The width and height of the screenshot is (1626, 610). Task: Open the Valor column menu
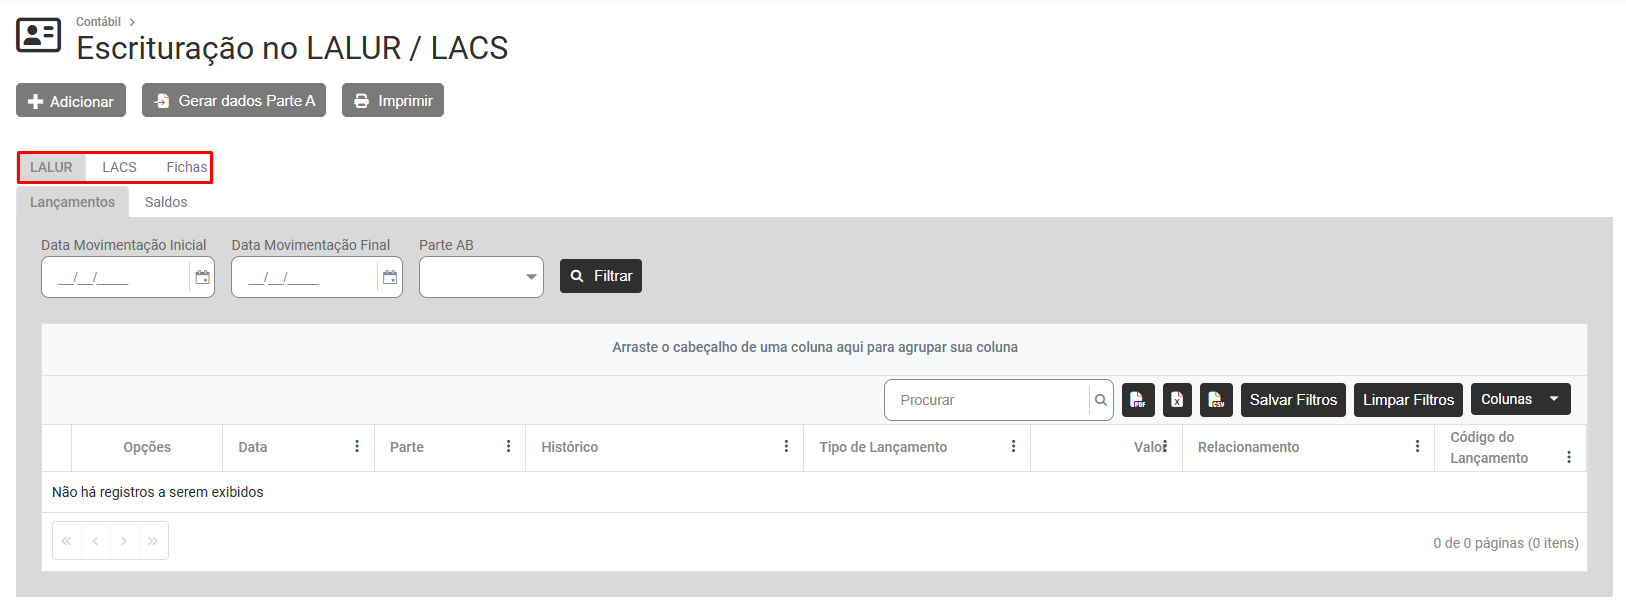tap(1165, 447)
